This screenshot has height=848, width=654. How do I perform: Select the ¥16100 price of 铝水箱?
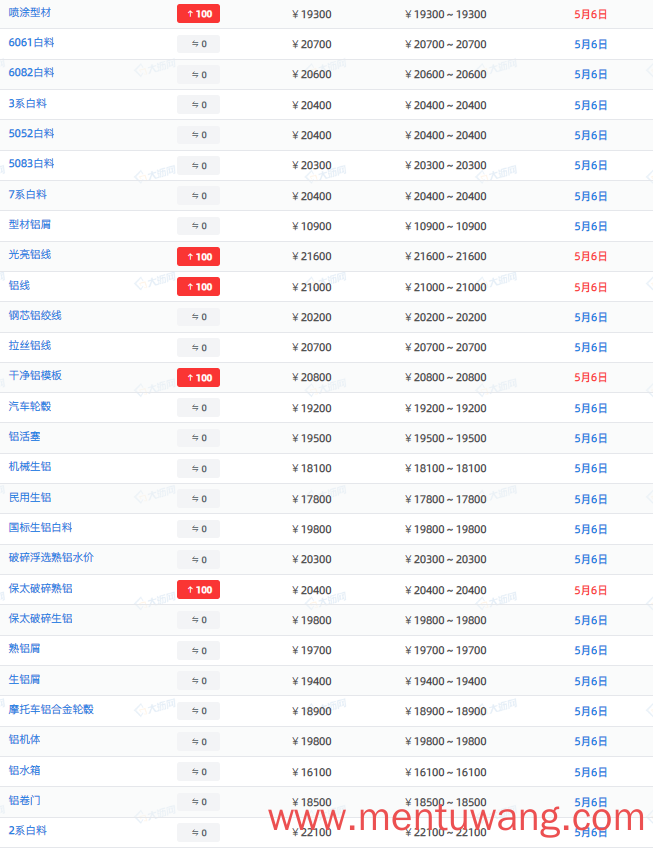(312, 772)
